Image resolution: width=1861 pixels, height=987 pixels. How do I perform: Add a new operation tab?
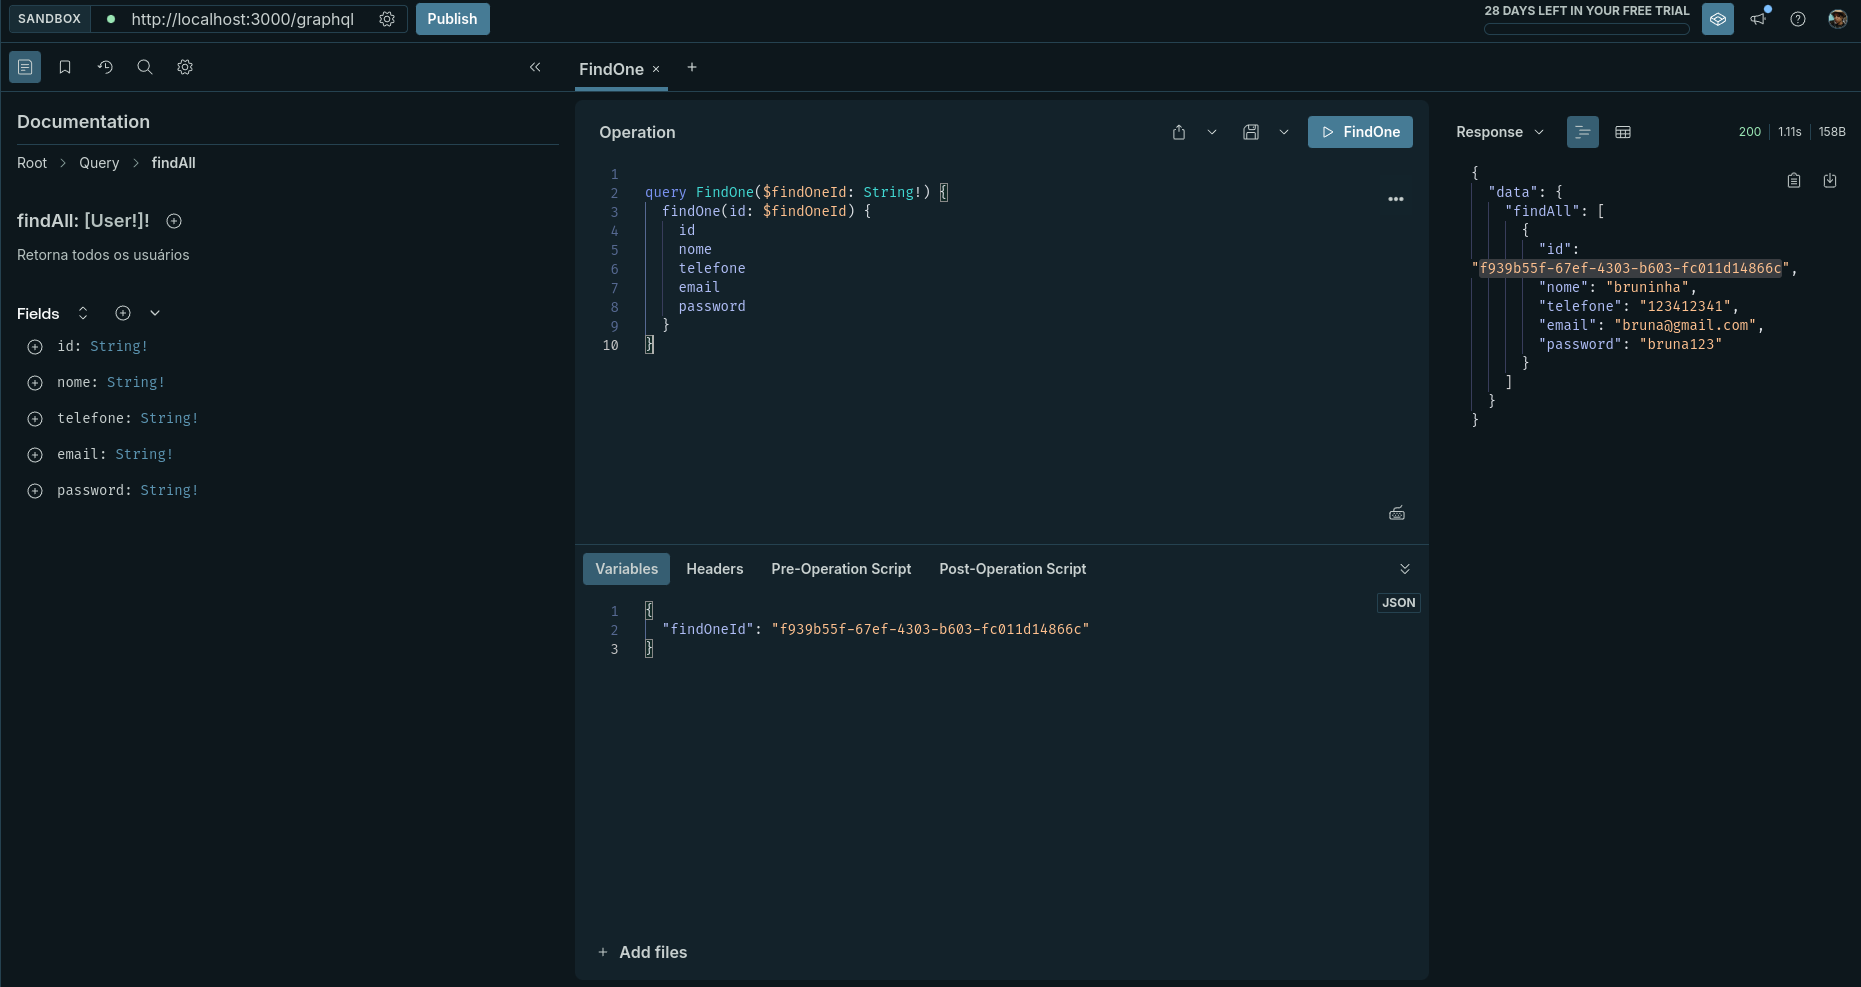point(692,67)
